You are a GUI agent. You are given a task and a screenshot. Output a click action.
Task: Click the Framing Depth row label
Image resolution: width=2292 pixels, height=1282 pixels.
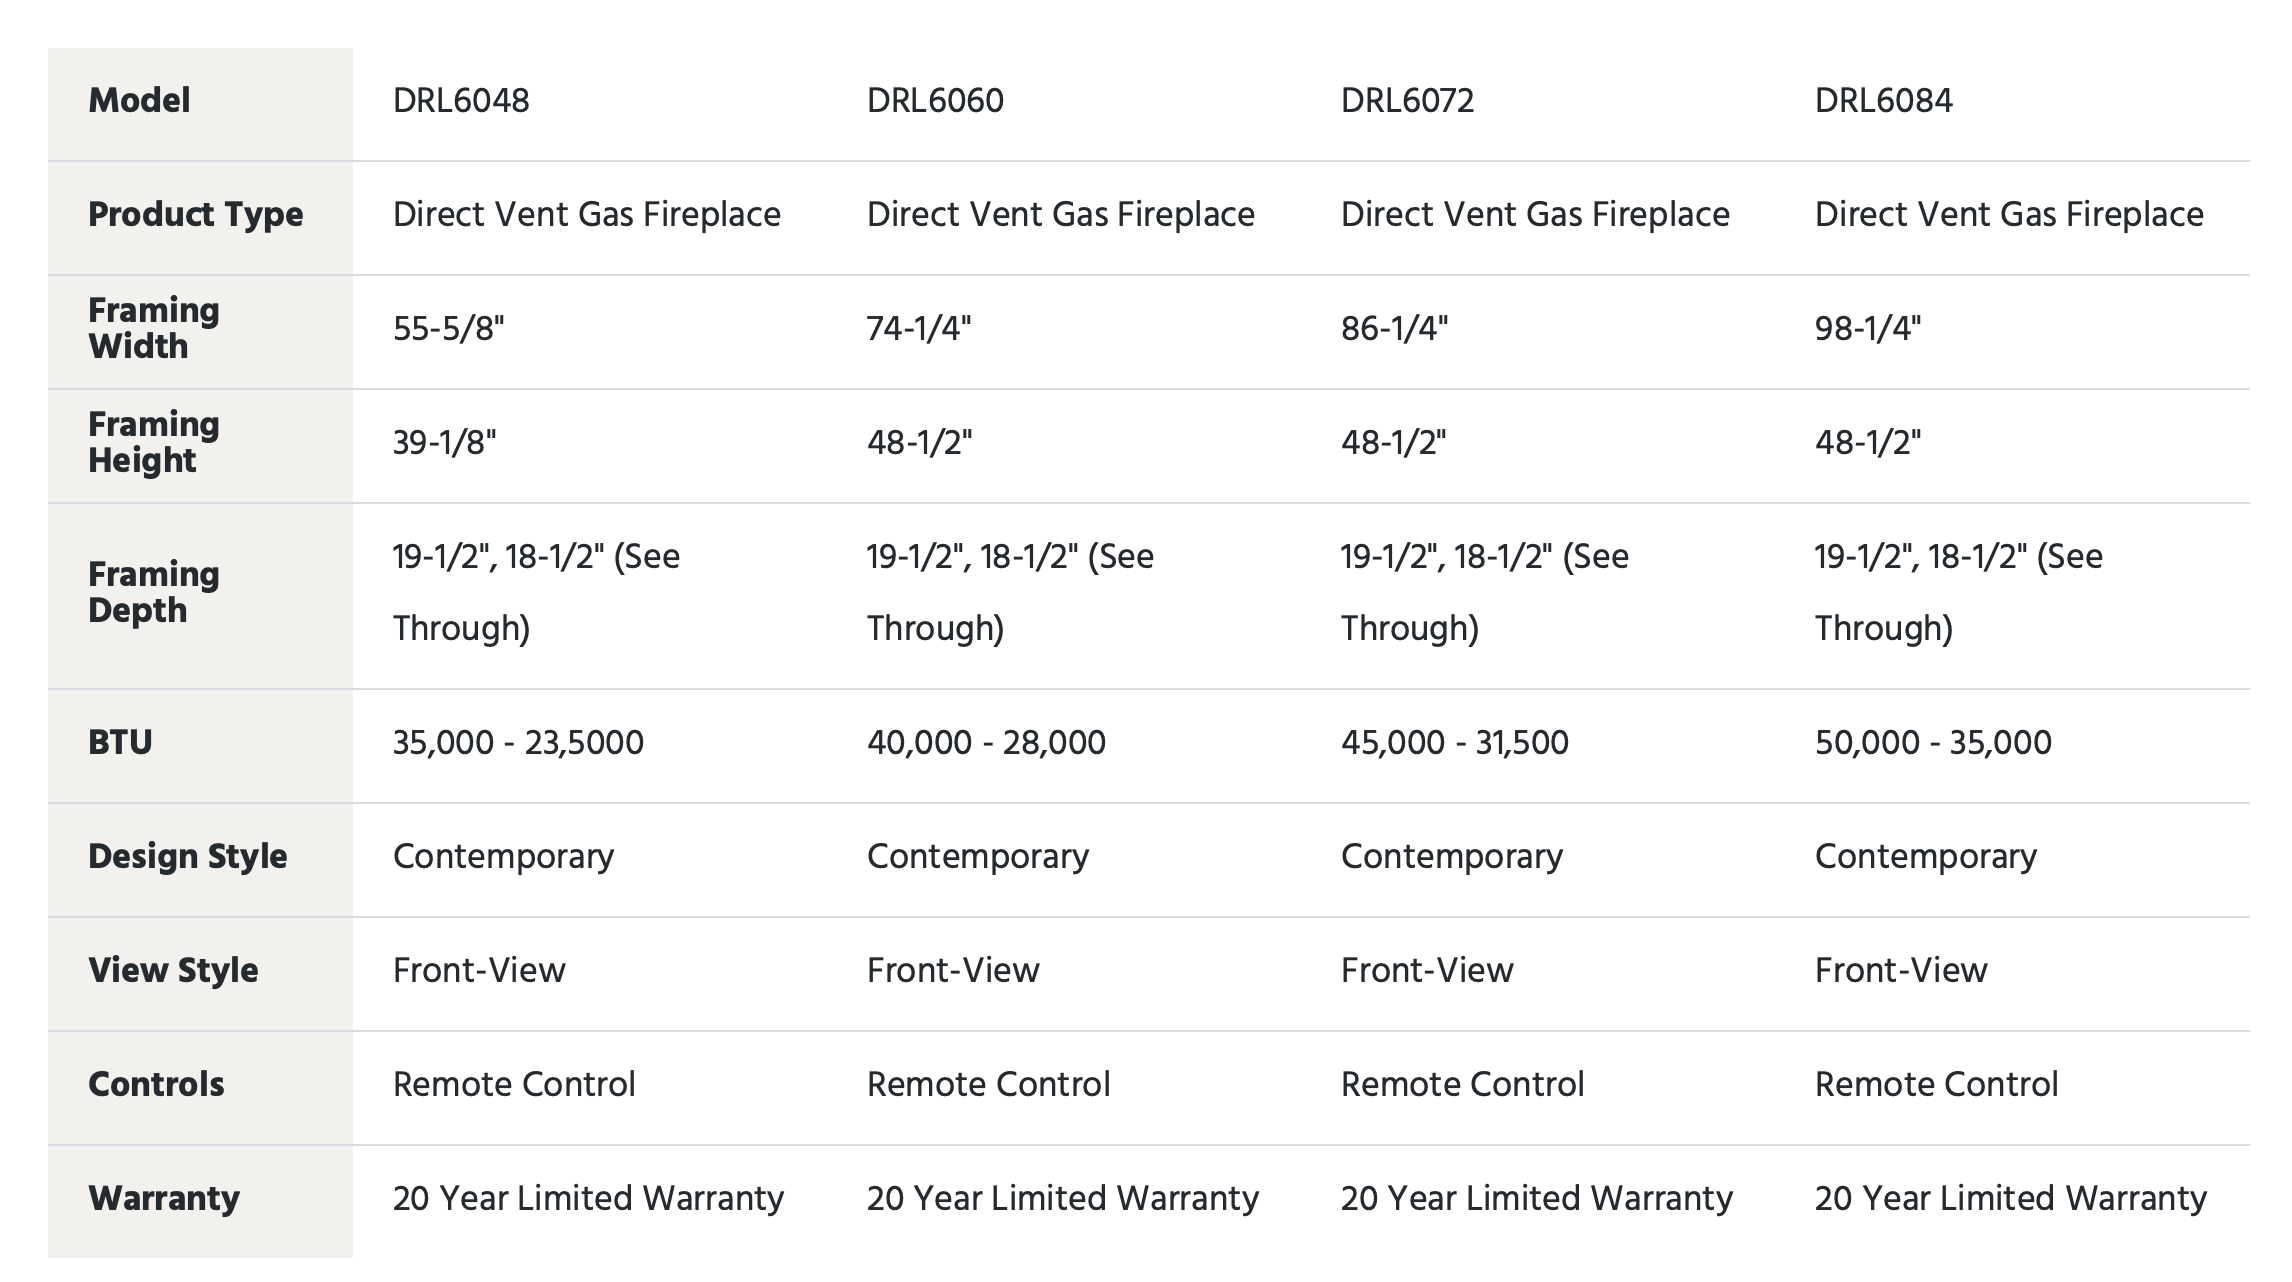coord(154,592)
